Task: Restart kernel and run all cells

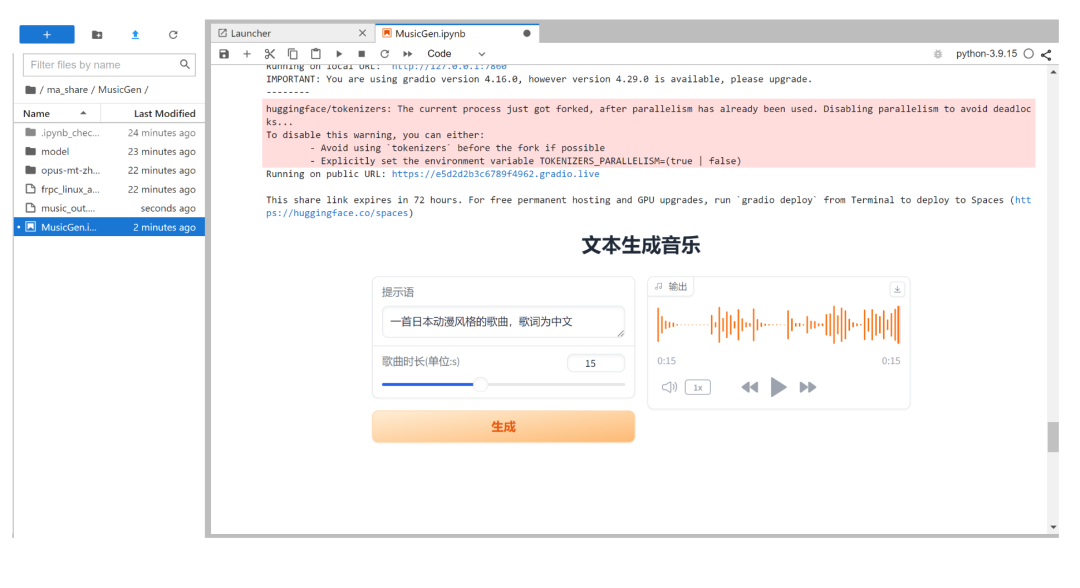Action: point(408,54)
